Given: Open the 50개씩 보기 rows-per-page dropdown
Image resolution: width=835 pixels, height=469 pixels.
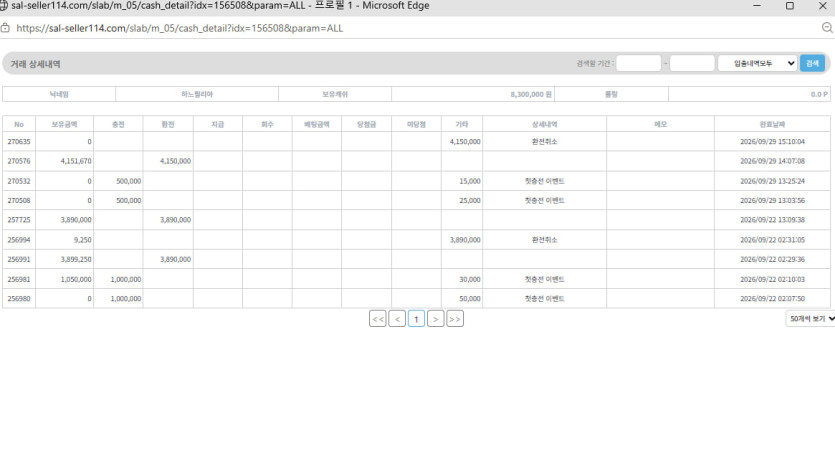Looking at the screenshot, I should (x=811, y=318).
